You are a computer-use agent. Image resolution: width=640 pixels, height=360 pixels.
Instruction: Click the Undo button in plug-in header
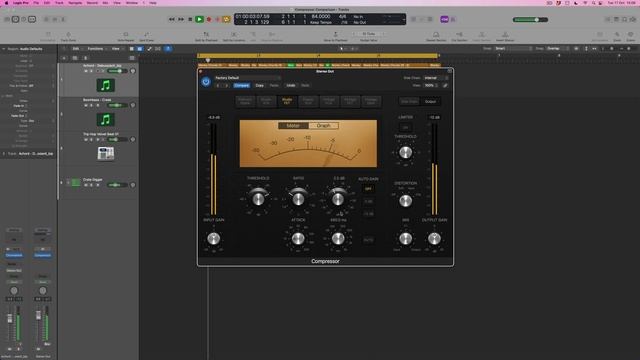(x=291, y=85)
